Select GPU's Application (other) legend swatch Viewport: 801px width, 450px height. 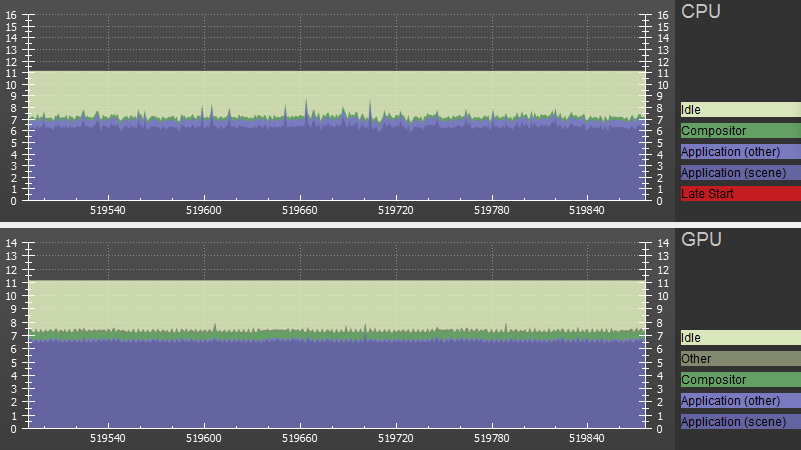click(x=739, y=401)
